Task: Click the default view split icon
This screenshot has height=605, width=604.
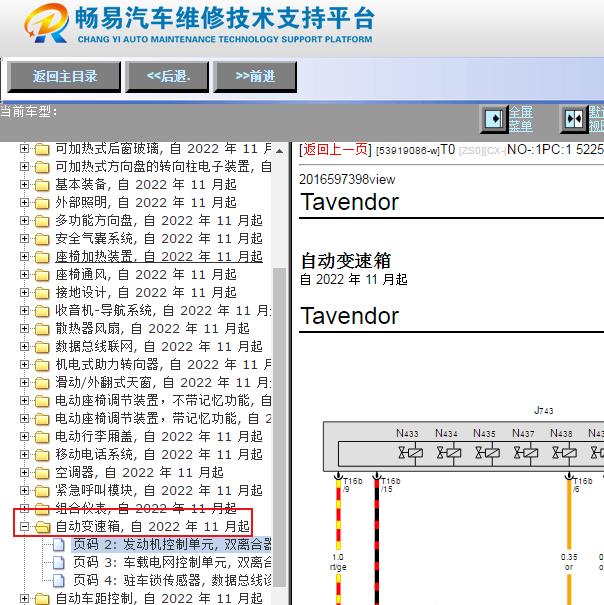Action: (x=574, y=119)
